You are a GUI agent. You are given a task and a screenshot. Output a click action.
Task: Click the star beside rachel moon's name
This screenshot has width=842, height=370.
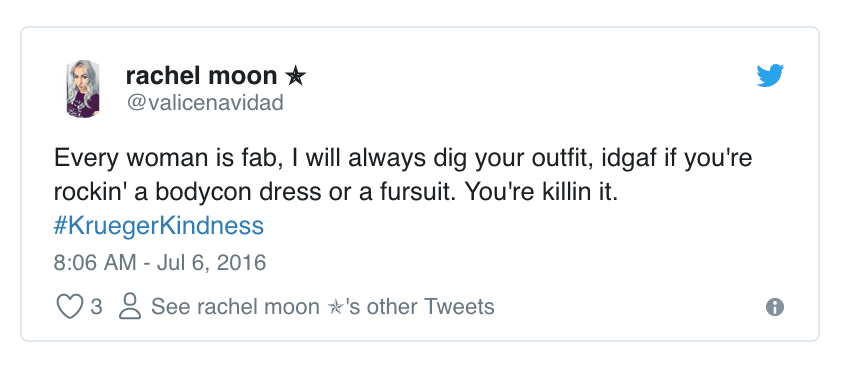295,77
